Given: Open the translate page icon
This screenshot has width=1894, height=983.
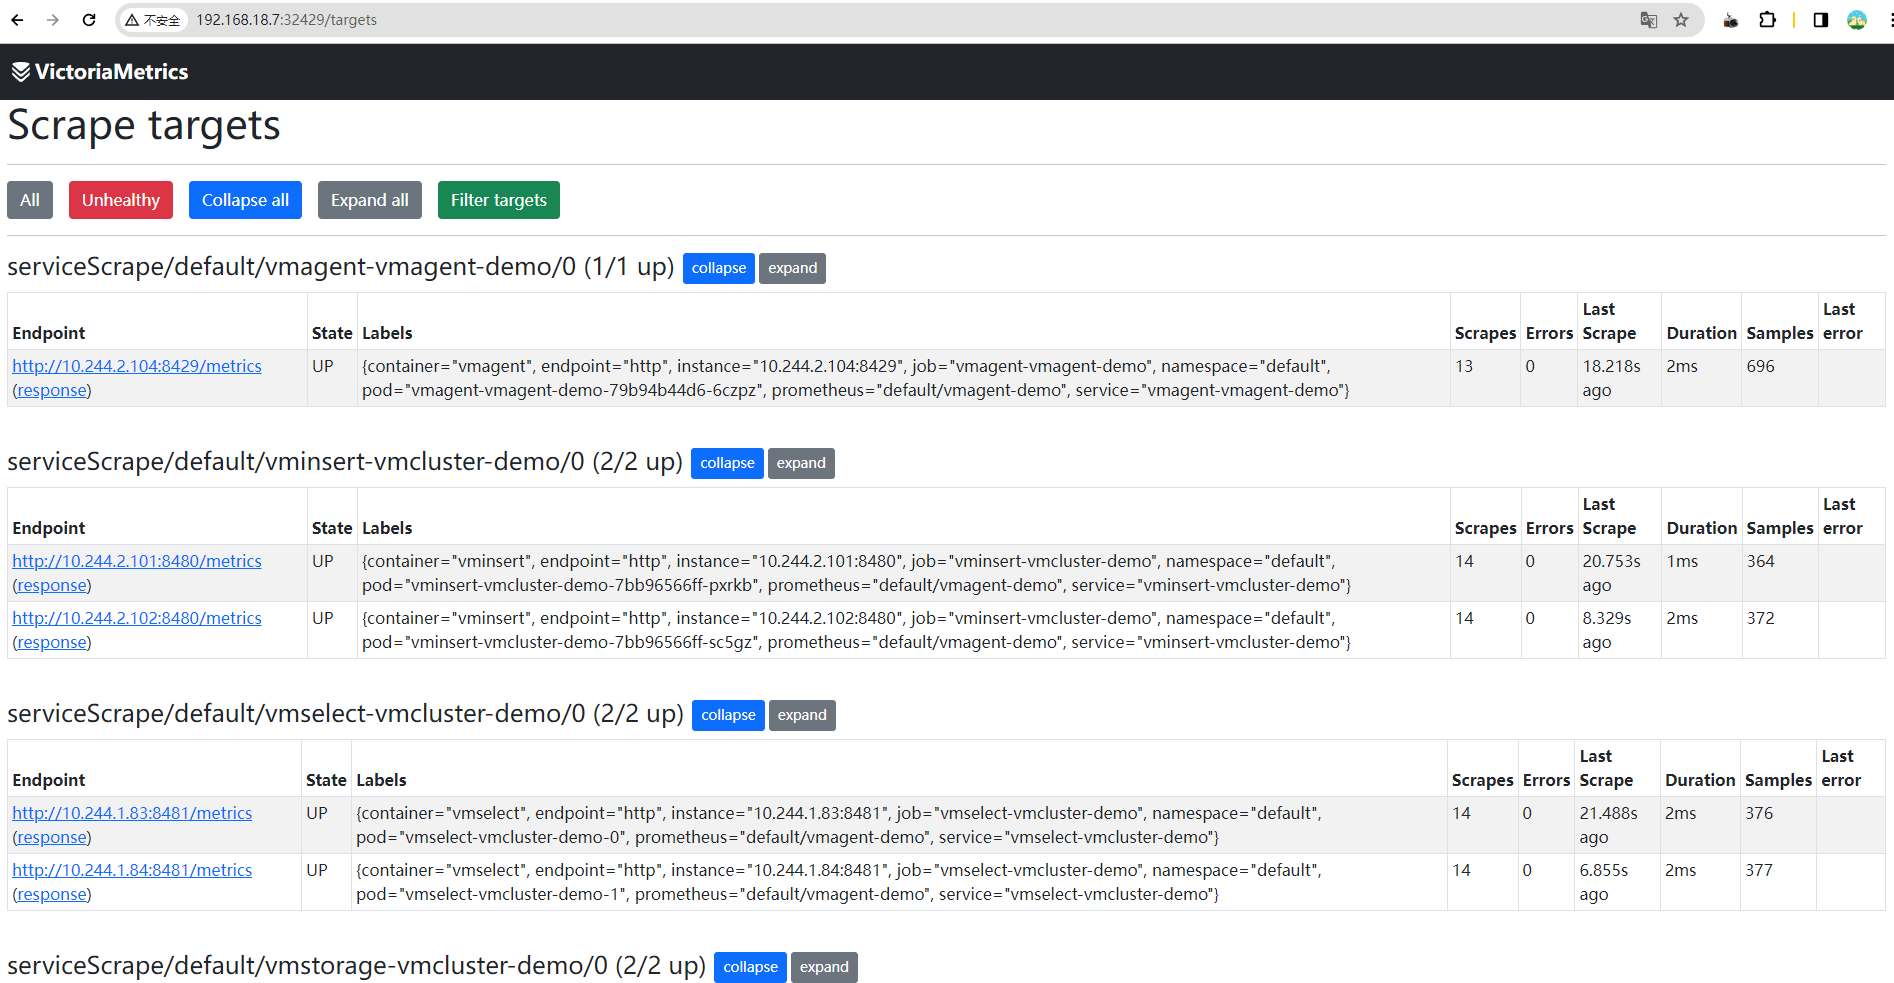Looking at the screenshot, I should pyautogui.click(x=1649, y=20).
